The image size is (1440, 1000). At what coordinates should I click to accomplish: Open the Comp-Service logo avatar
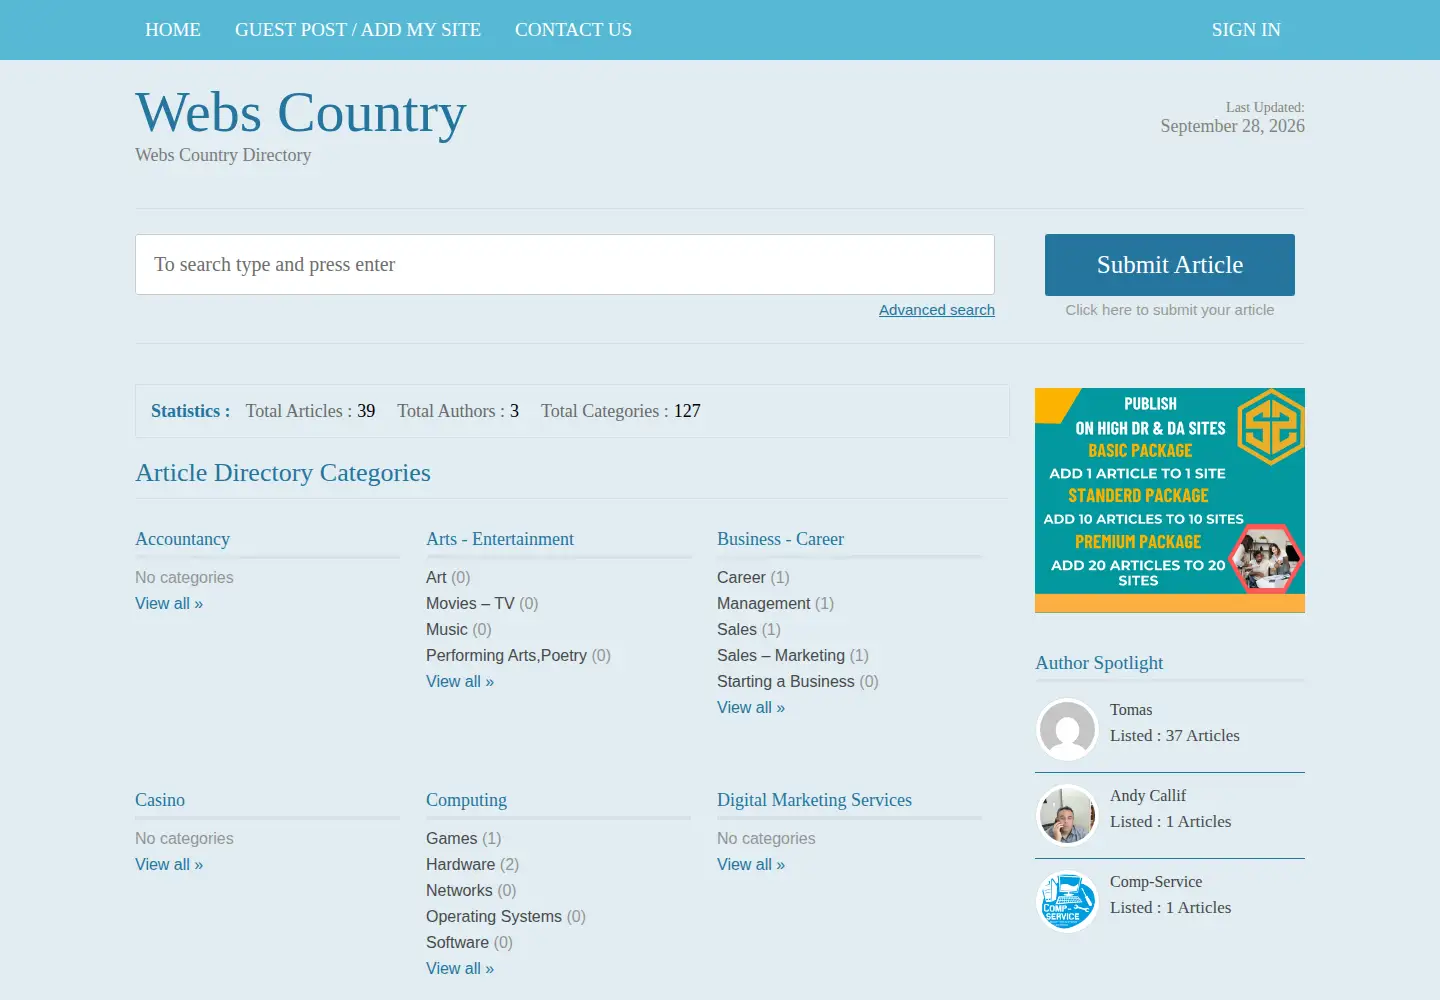point(1067,901)
